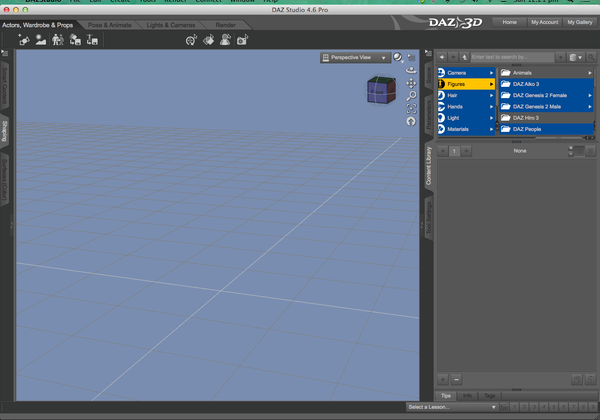600x420 pixels.
Task: Open the Surfaces (Color) side pane tab
Action: click(x=5, y=180)
